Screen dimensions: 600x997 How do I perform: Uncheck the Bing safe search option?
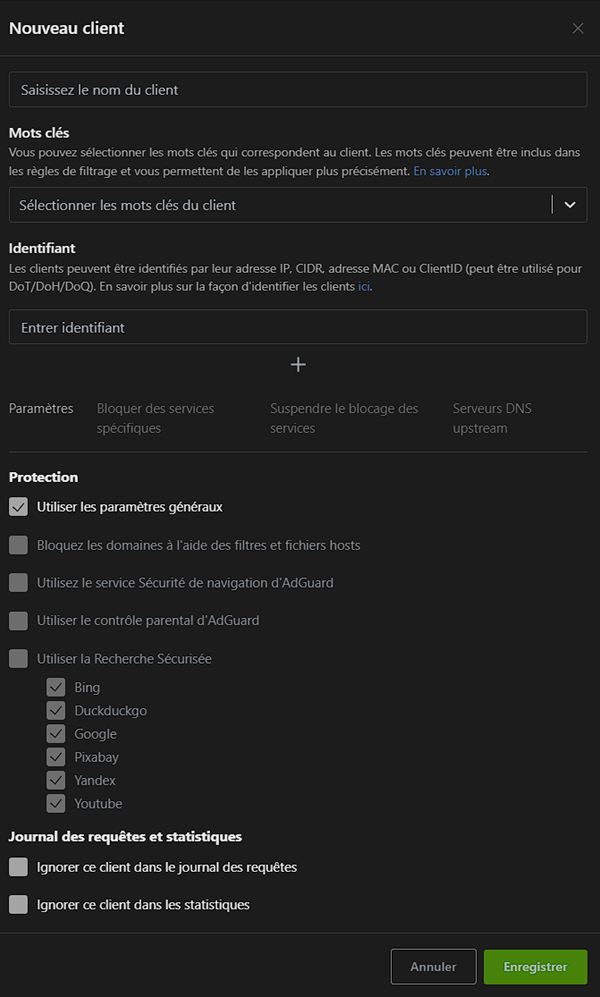(x=56, y=687)
